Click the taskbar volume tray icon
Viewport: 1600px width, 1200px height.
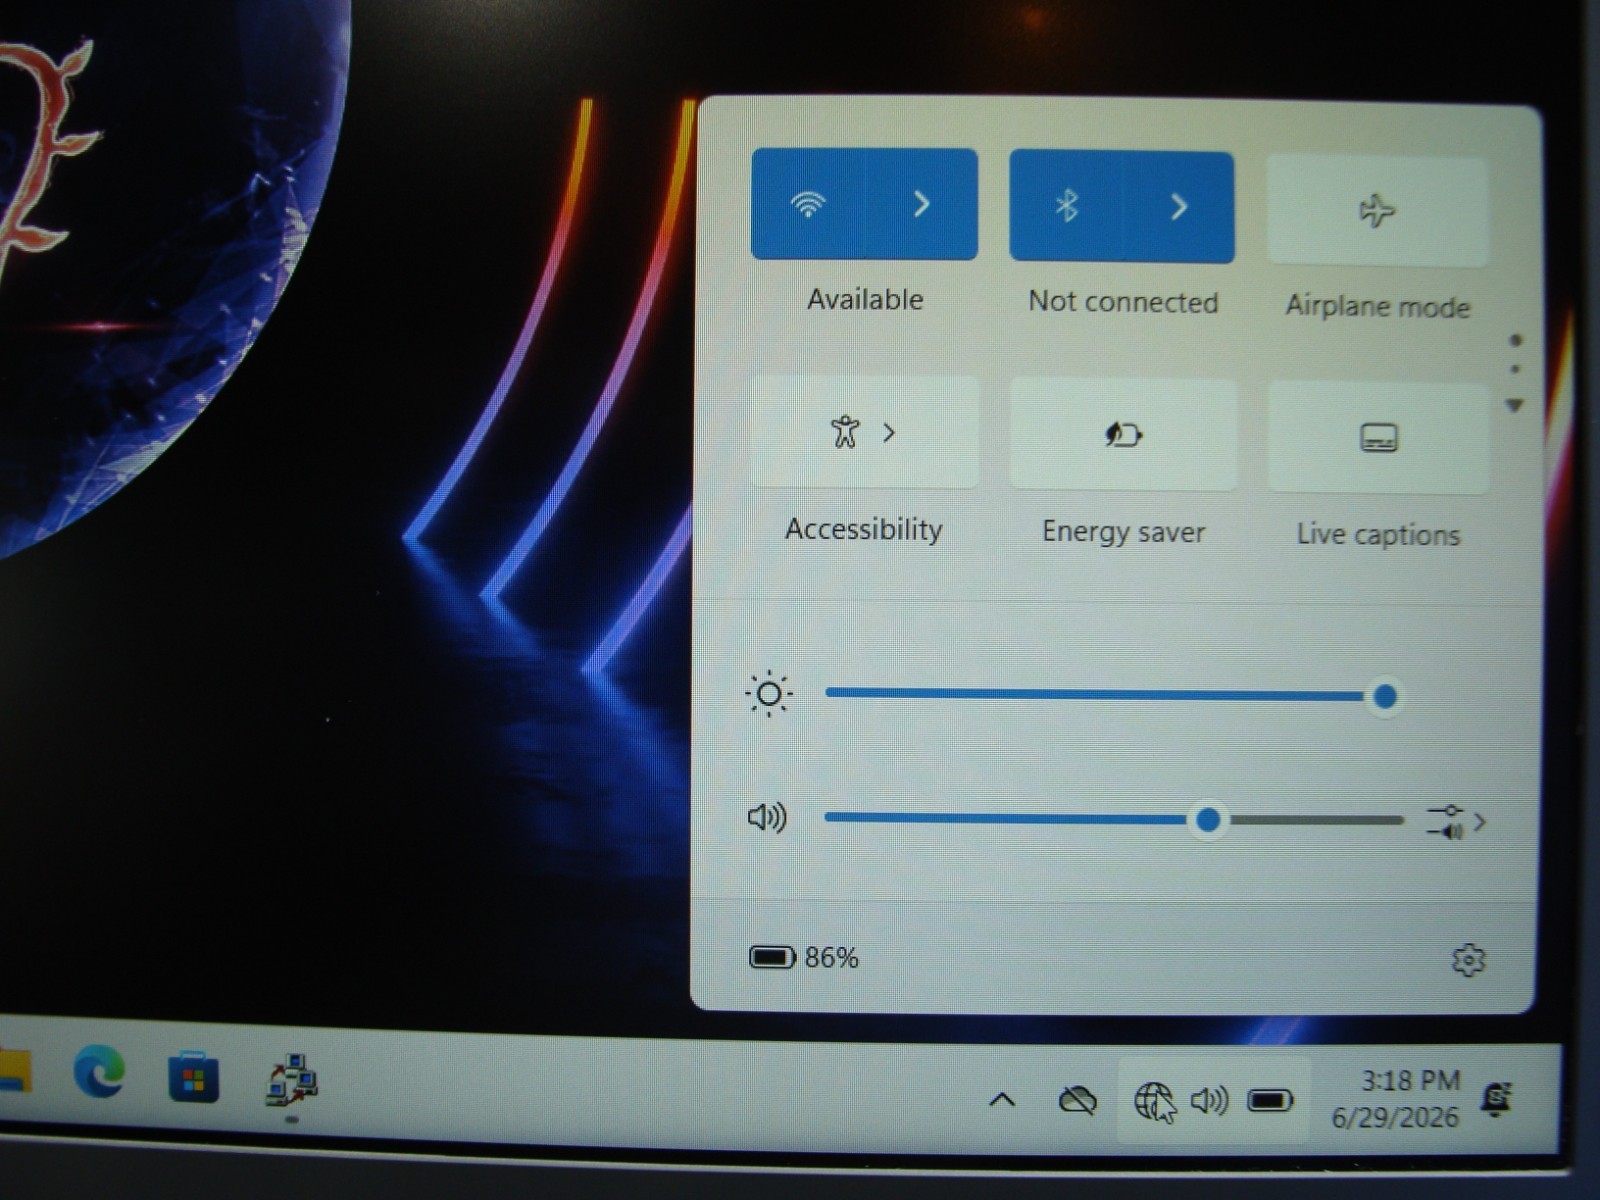pyautogui.click(x=1209, y=1101)
